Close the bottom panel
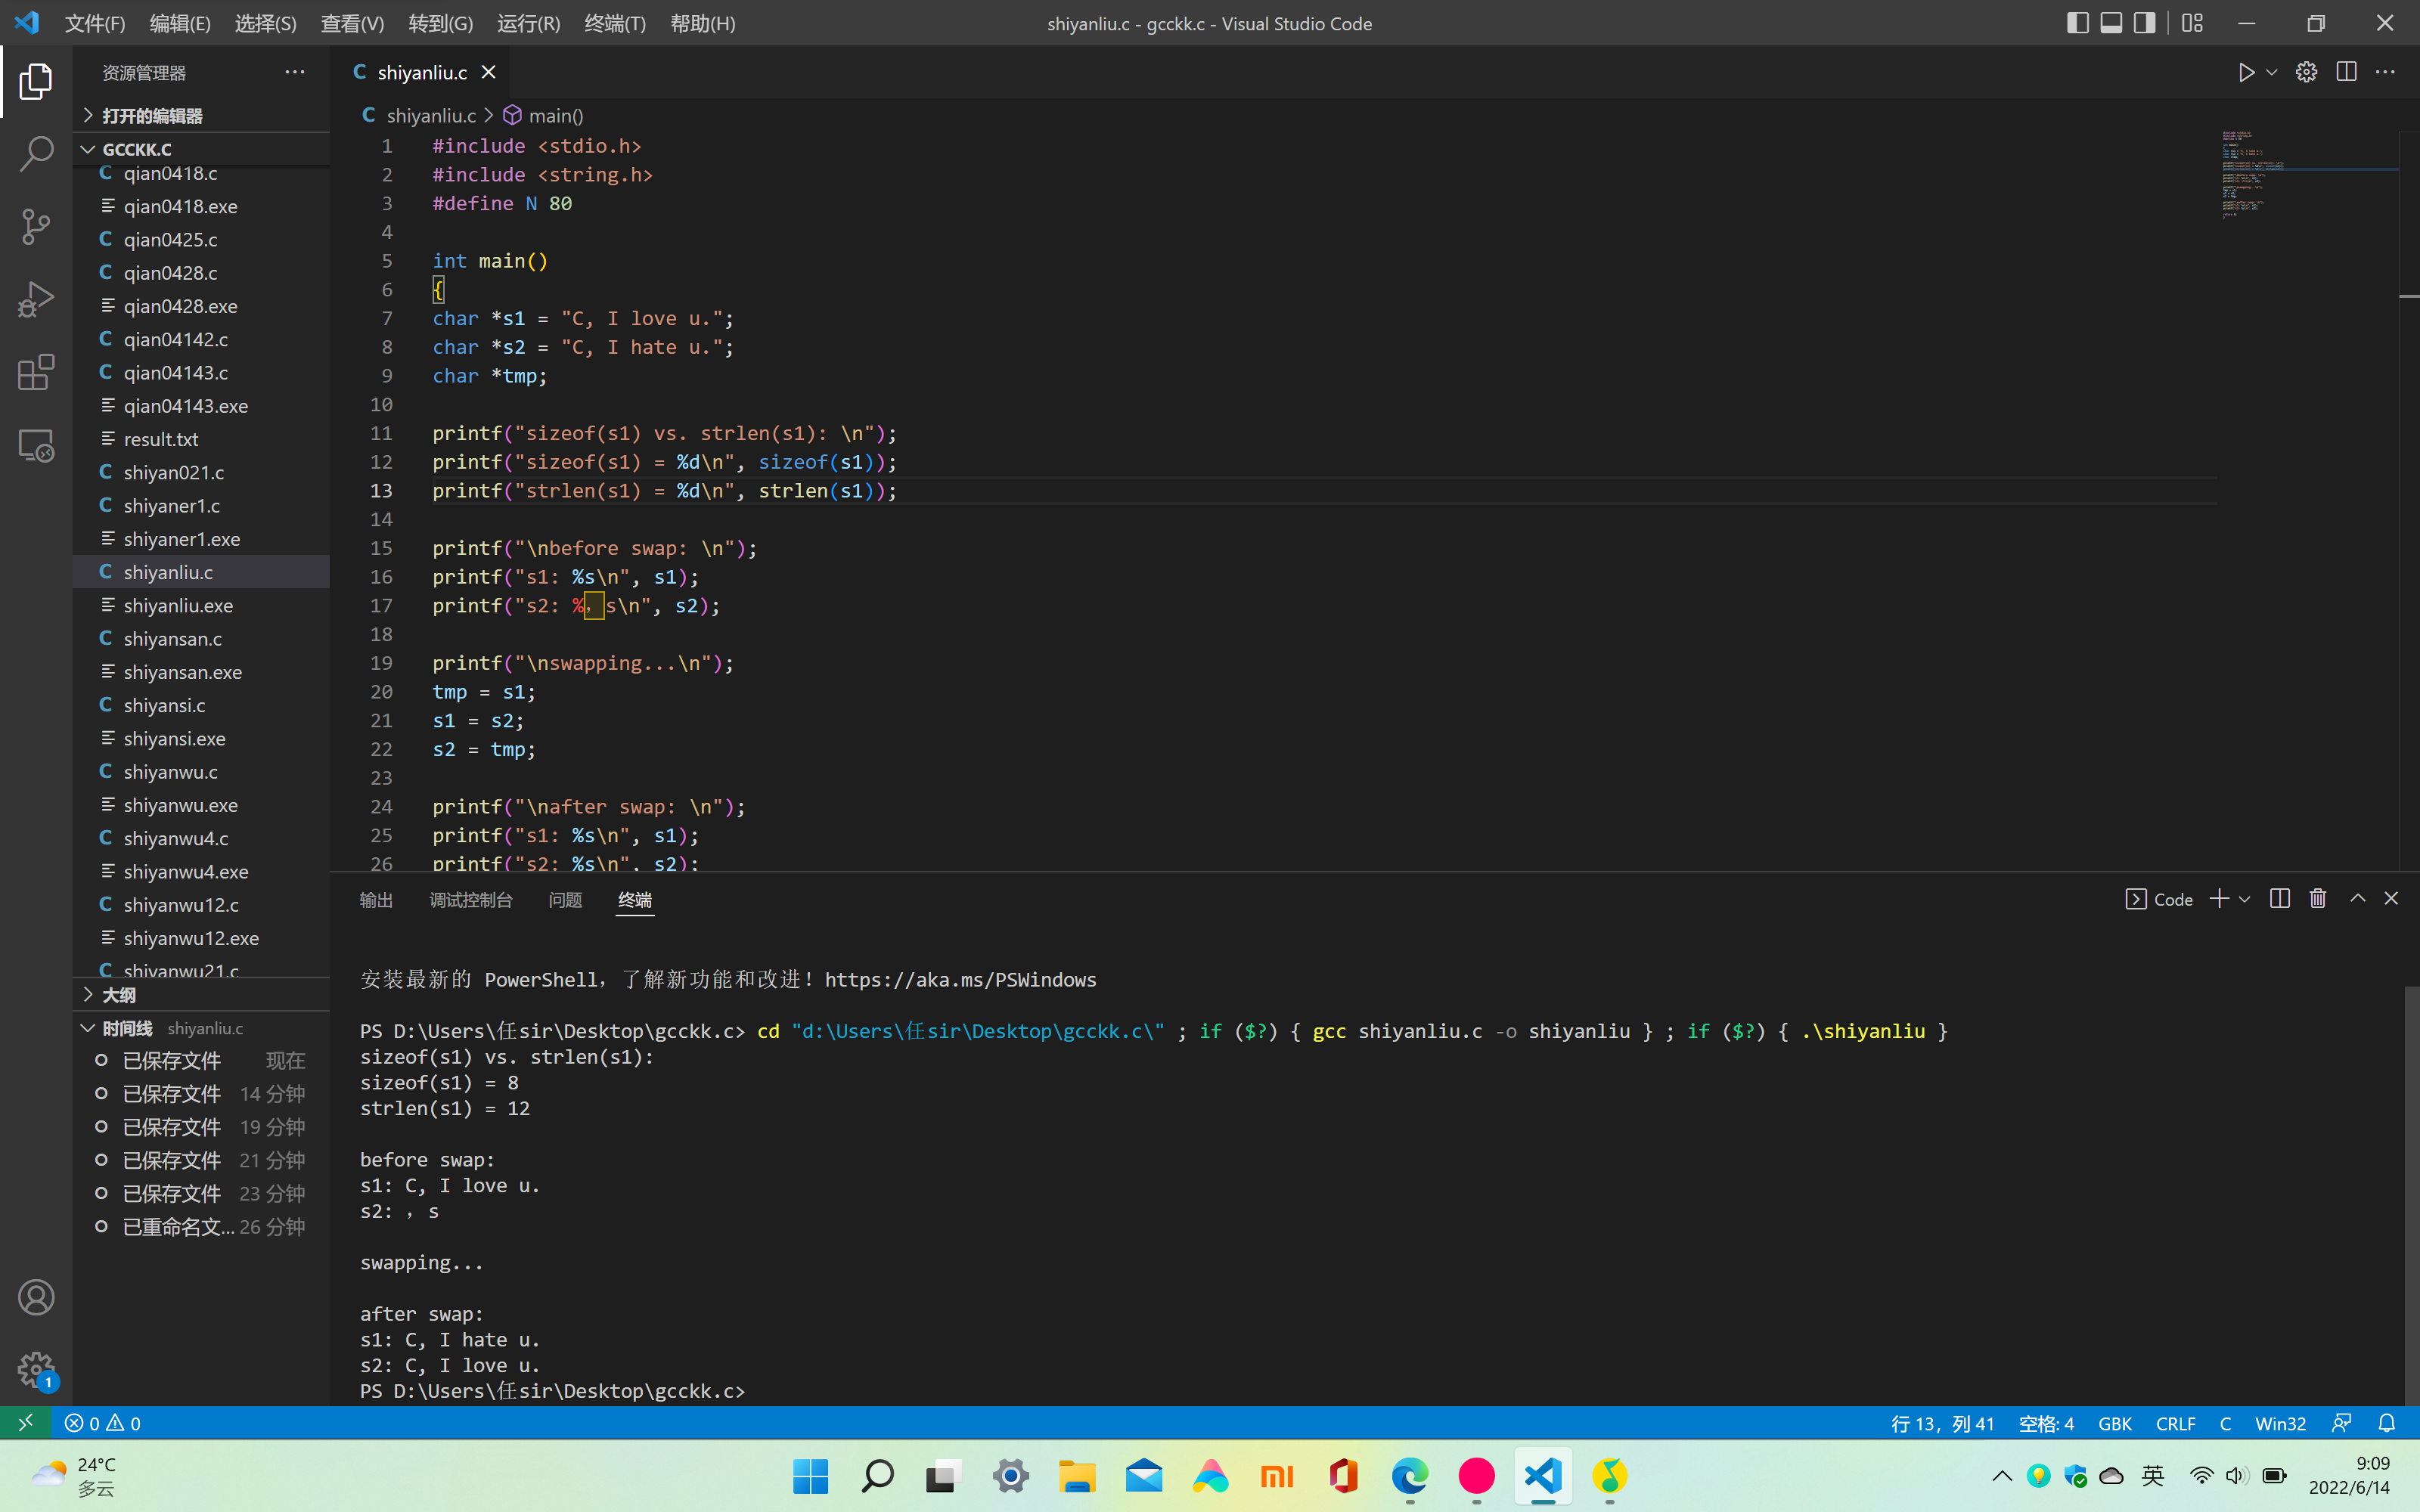The image size is (2420, 1512). point(2391,898)
